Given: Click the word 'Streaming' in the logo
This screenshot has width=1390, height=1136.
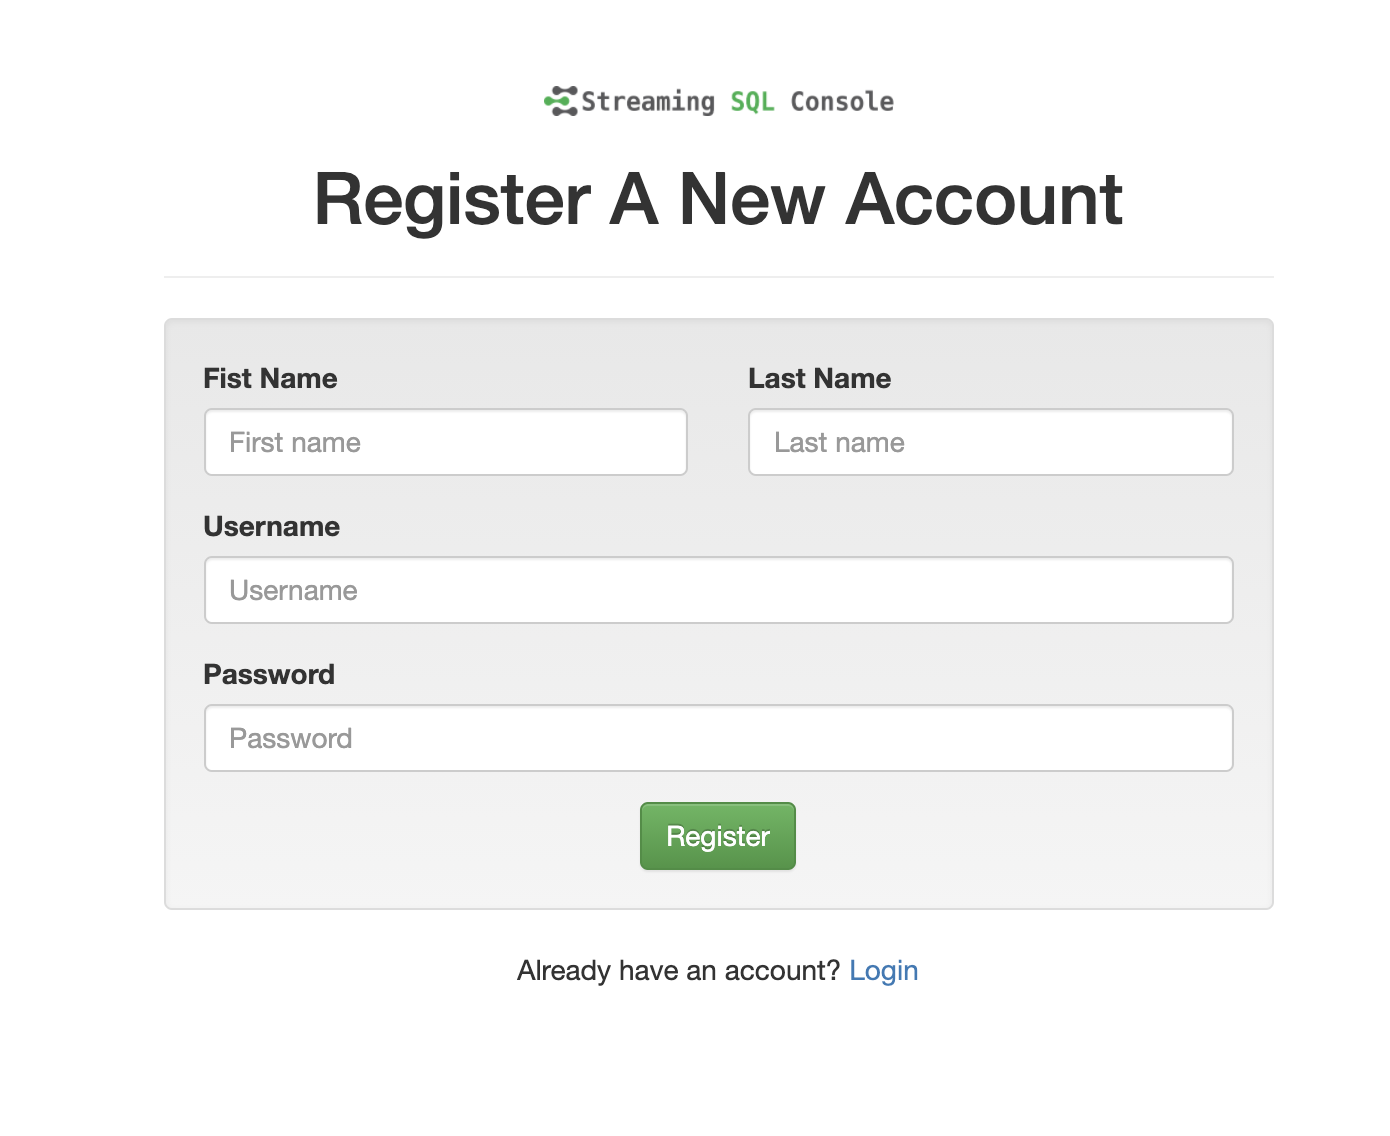Looking at the screenshot, I should (x=648, y=102).
